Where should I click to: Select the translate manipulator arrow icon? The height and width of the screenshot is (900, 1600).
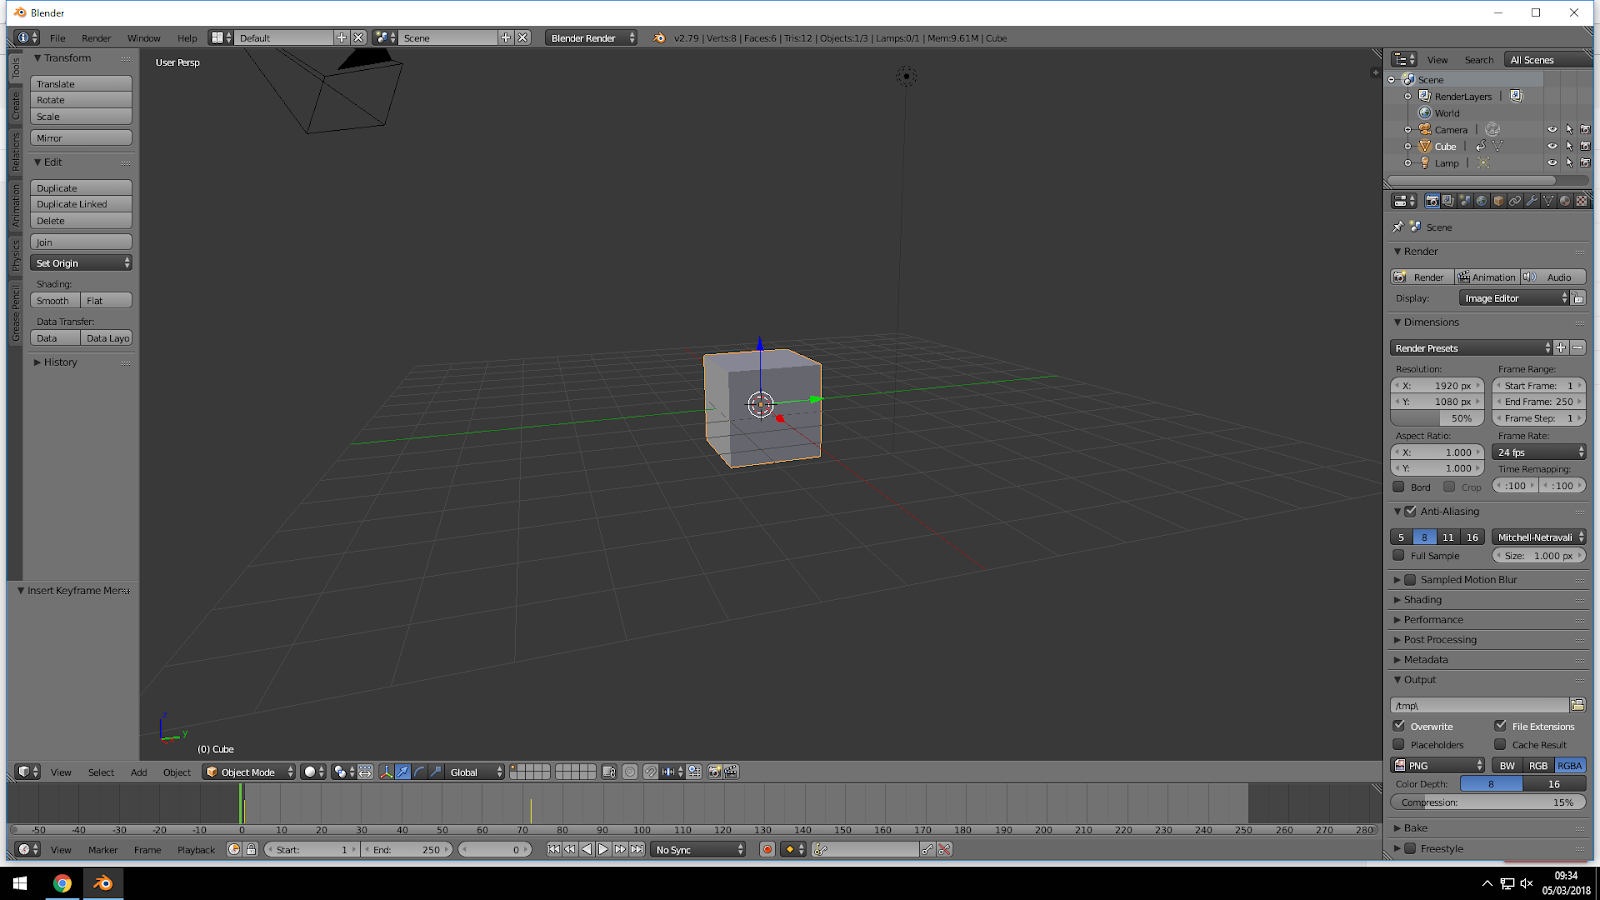point(402,771)
